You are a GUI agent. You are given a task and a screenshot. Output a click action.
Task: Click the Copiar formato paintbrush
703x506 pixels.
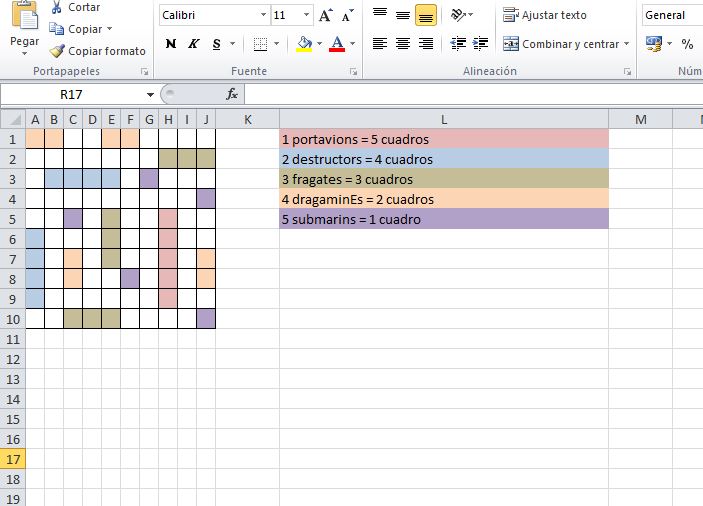tap(58, 51)
